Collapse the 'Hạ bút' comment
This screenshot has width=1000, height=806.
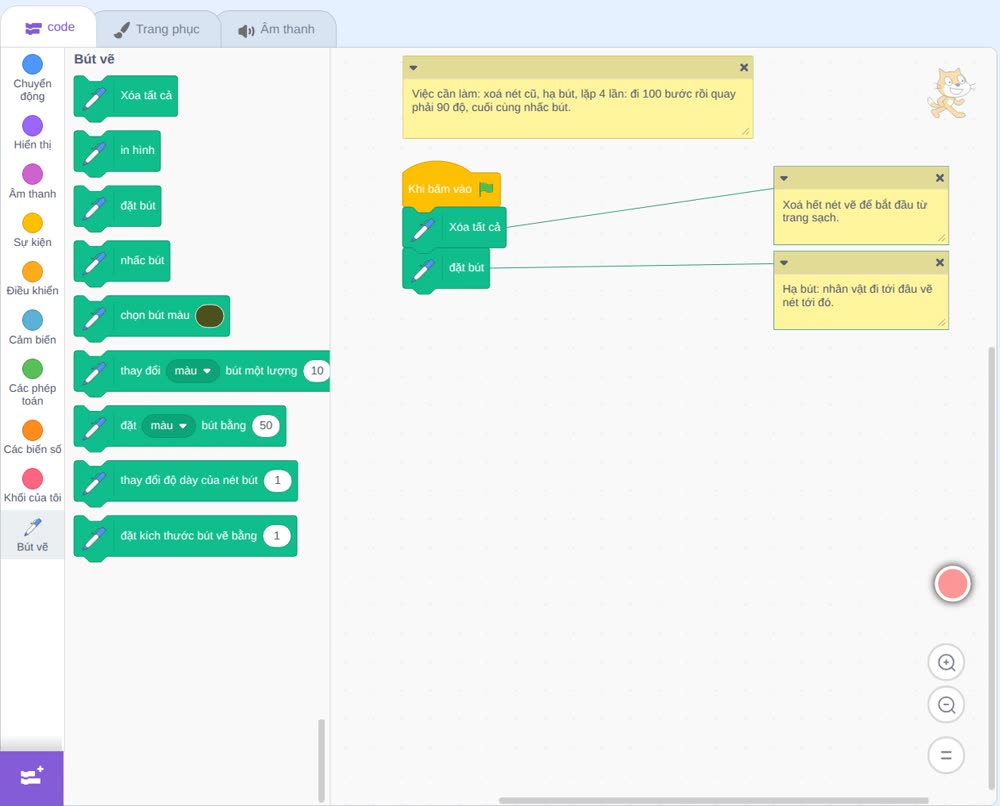784,263
